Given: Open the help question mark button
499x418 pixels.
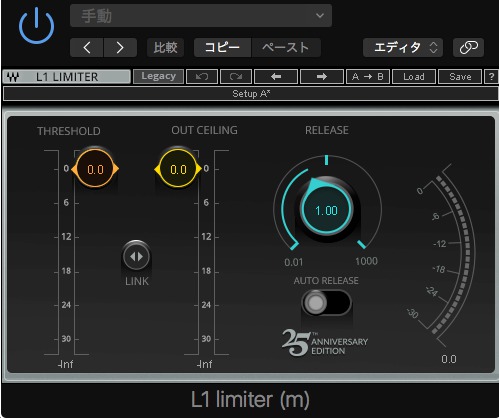Looking at the screenshot, I should tap(491, 76).
